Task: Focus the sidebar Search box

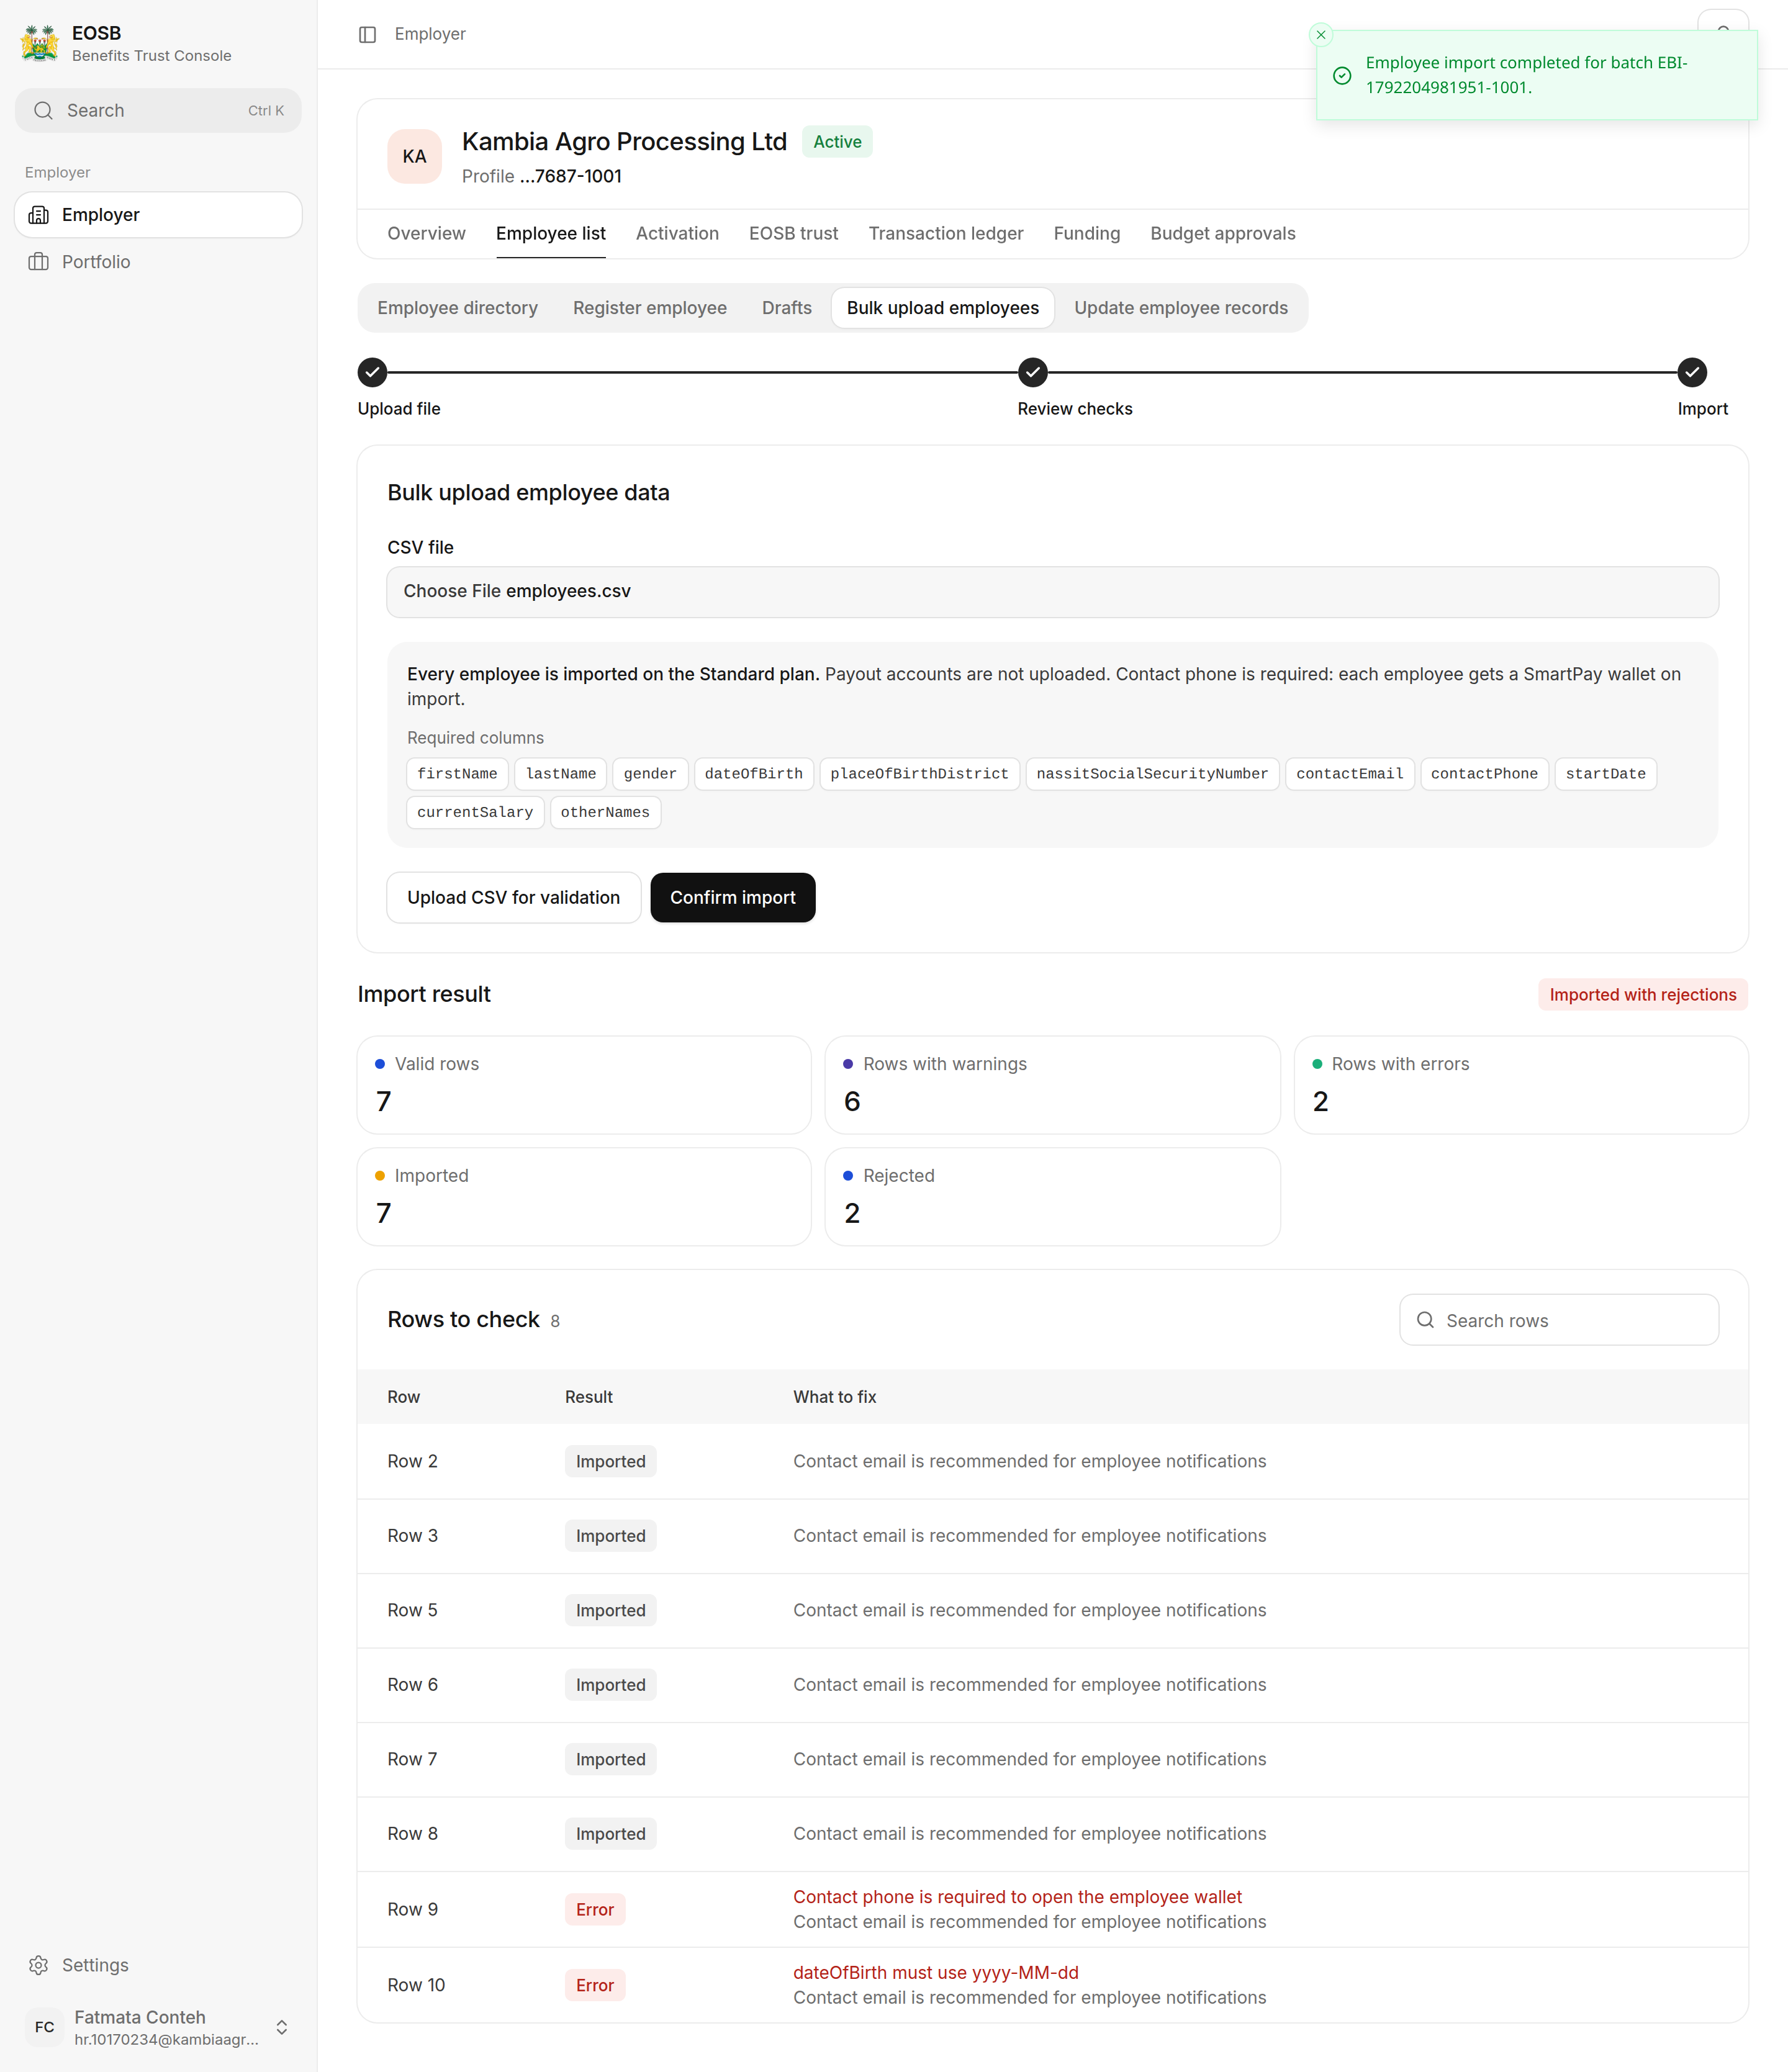Action: [x=158, y=111]
